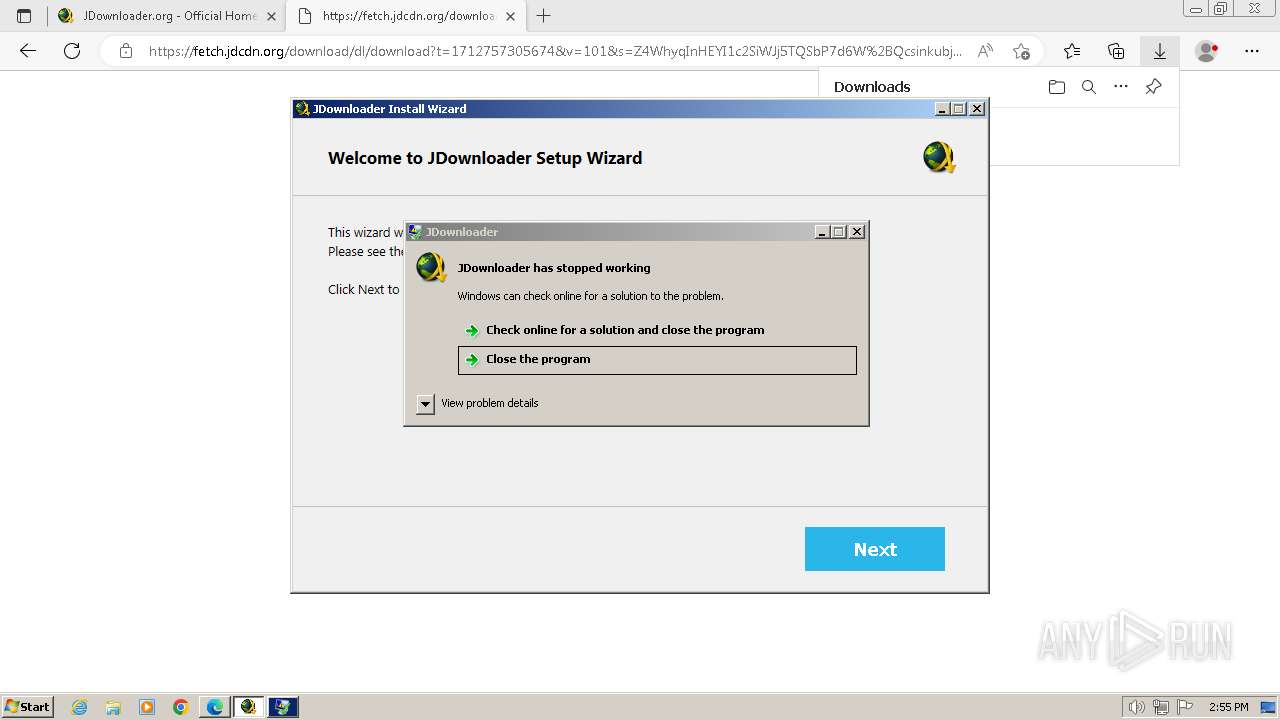The width and height of the screenshot is (1280, 720).
Task: Open more options in Downloads panel
Action: pos(1121,87)
